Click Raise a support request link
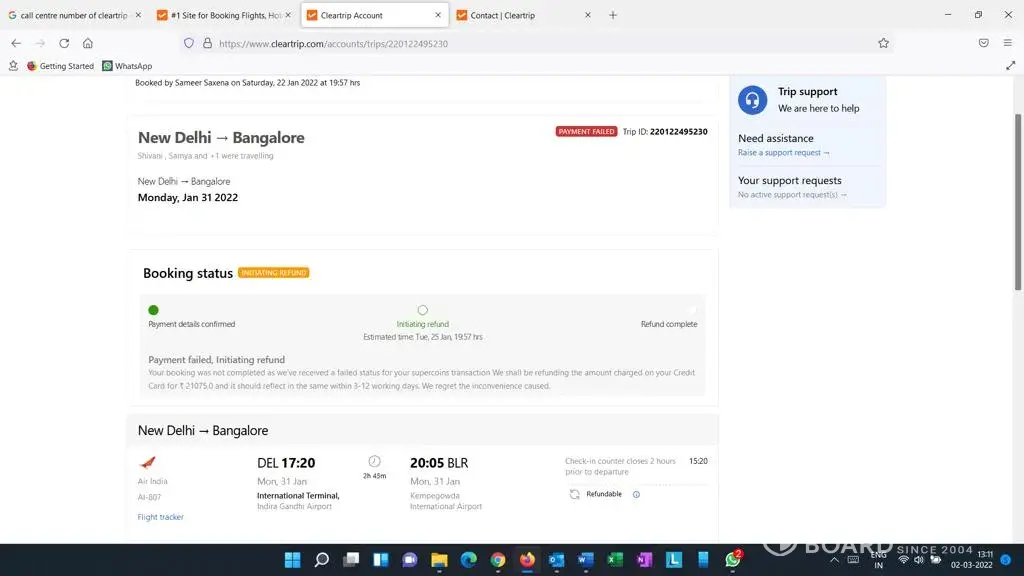Viewport: 1024px width, 576px height. (x=784, y=153)
